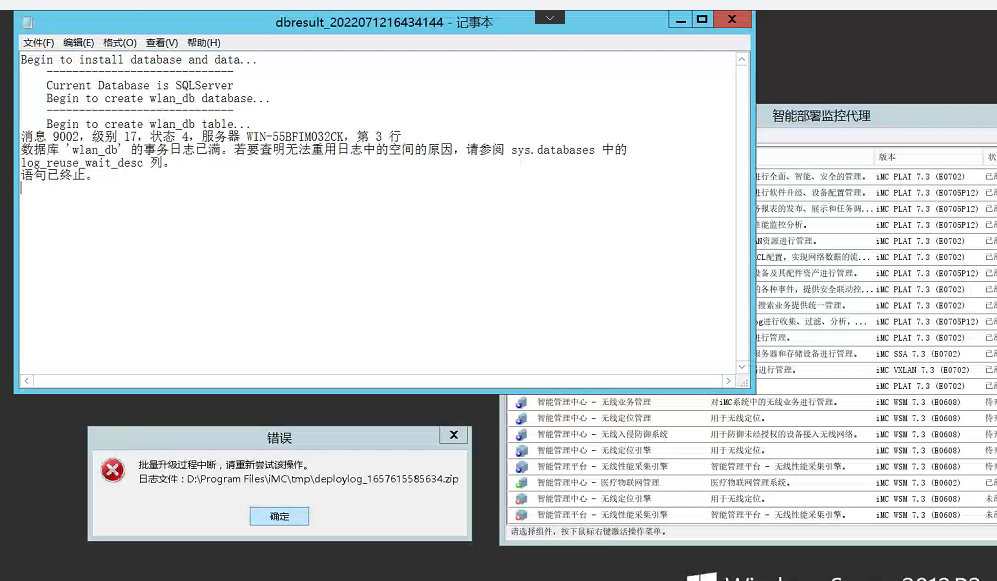Open the 格式(O) menu in Notepad
This screenshot has height=581, width=997.
coord(120,43)
